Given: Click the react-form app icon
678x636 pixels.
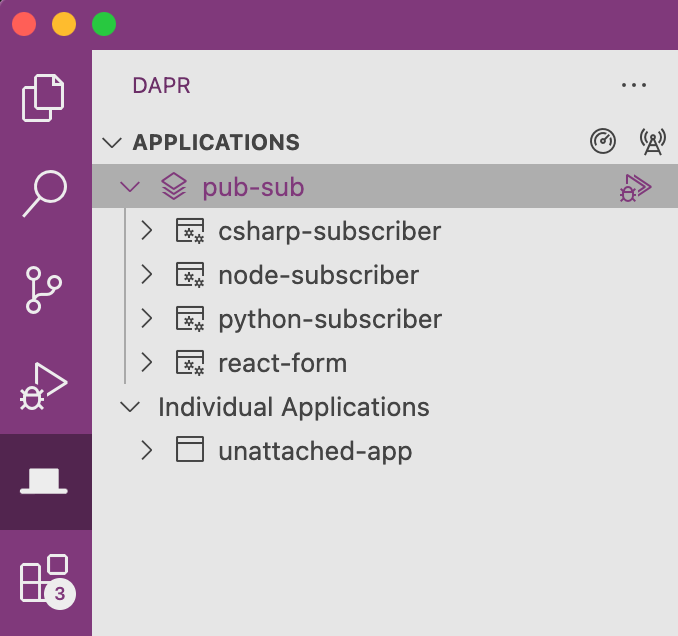Looking at the screenshot, I should pos(190,363).
